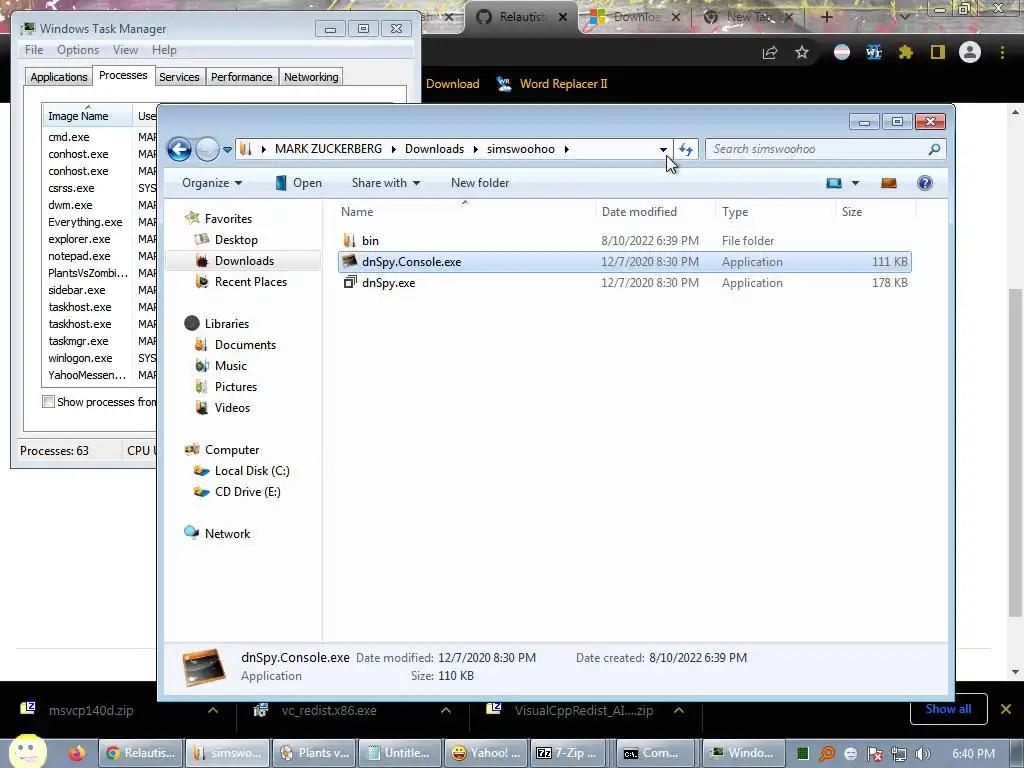Viewport: 1024px width, 768px height.
Task: Open Documents library in sidebar
Action: pos(245,345)
